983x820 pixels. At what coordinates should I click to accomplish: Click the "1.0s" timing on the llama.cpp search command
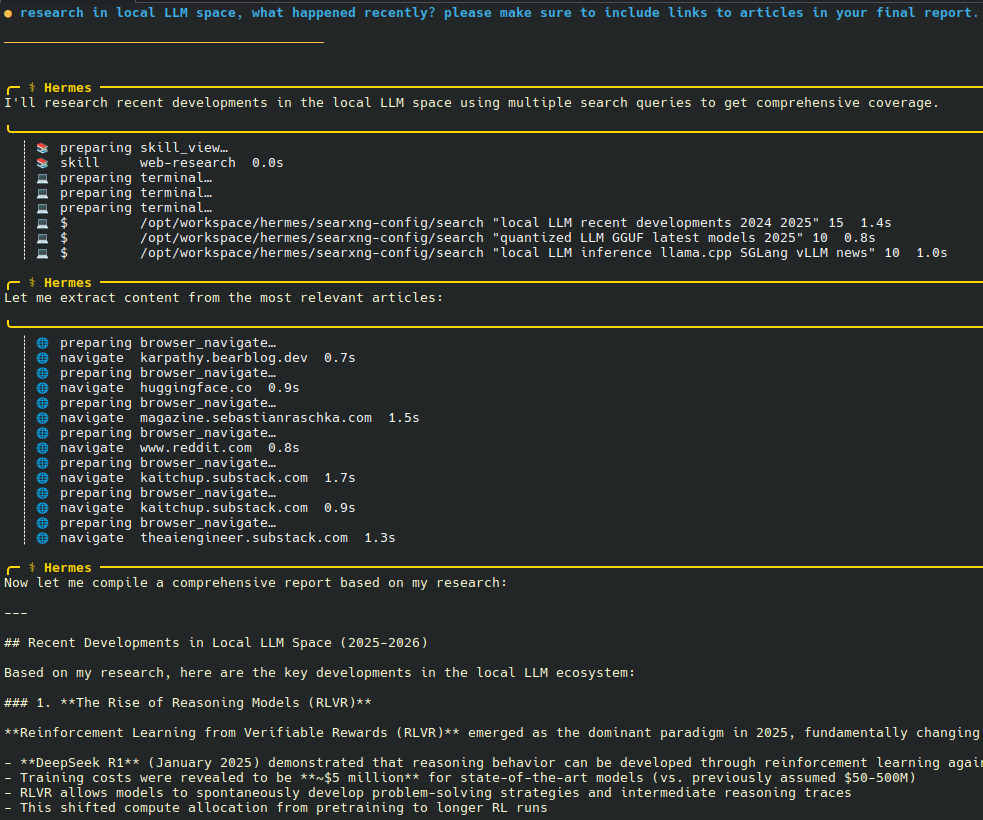932,253
